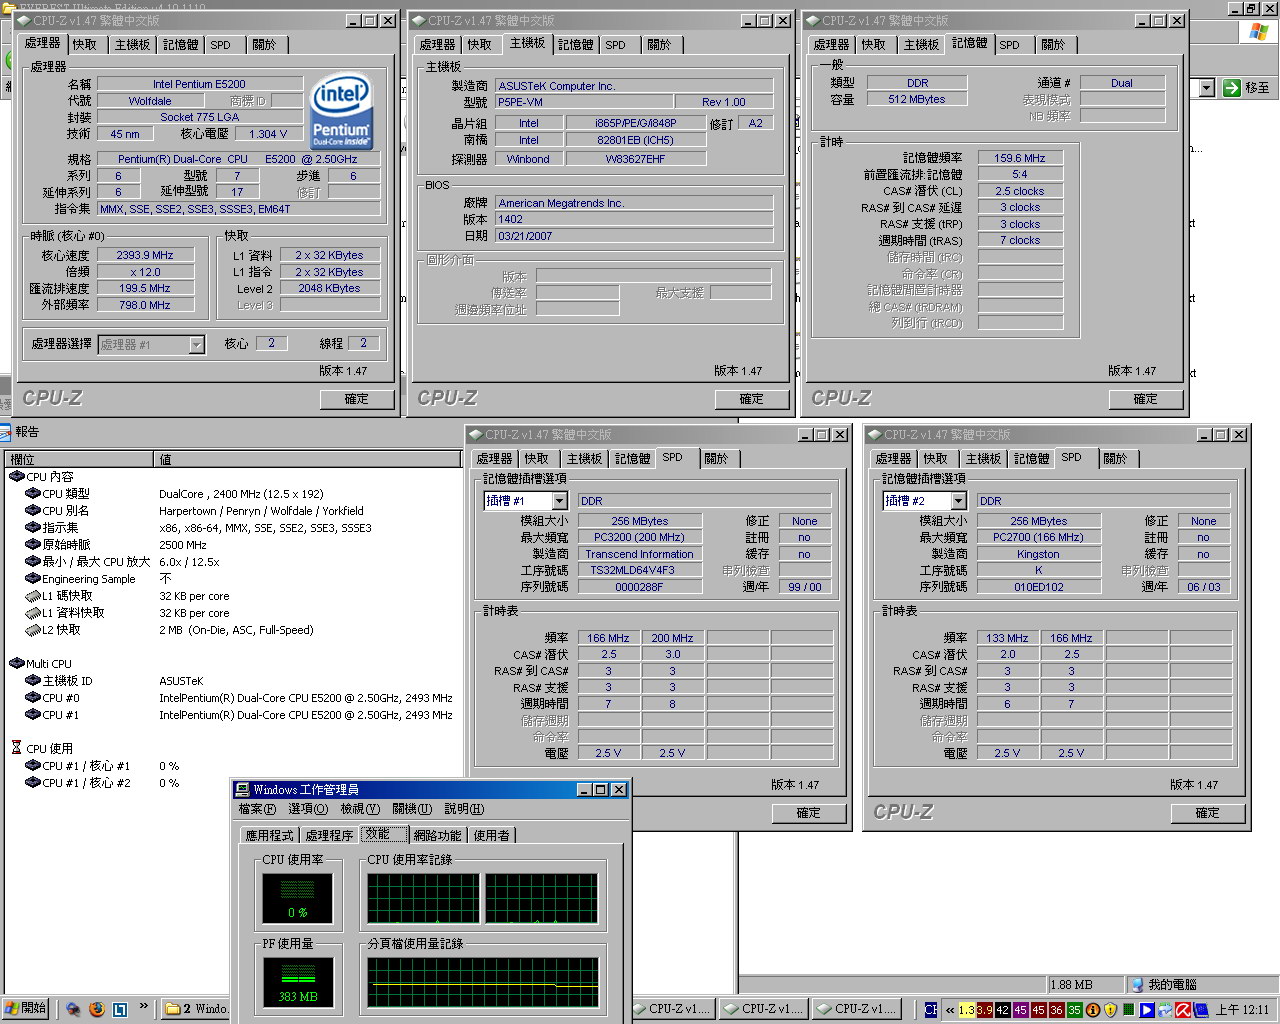Click the 3.9 tray sensor icon
The width and height of the screenshot is (1280, 1024).
tap(985, 1010)
